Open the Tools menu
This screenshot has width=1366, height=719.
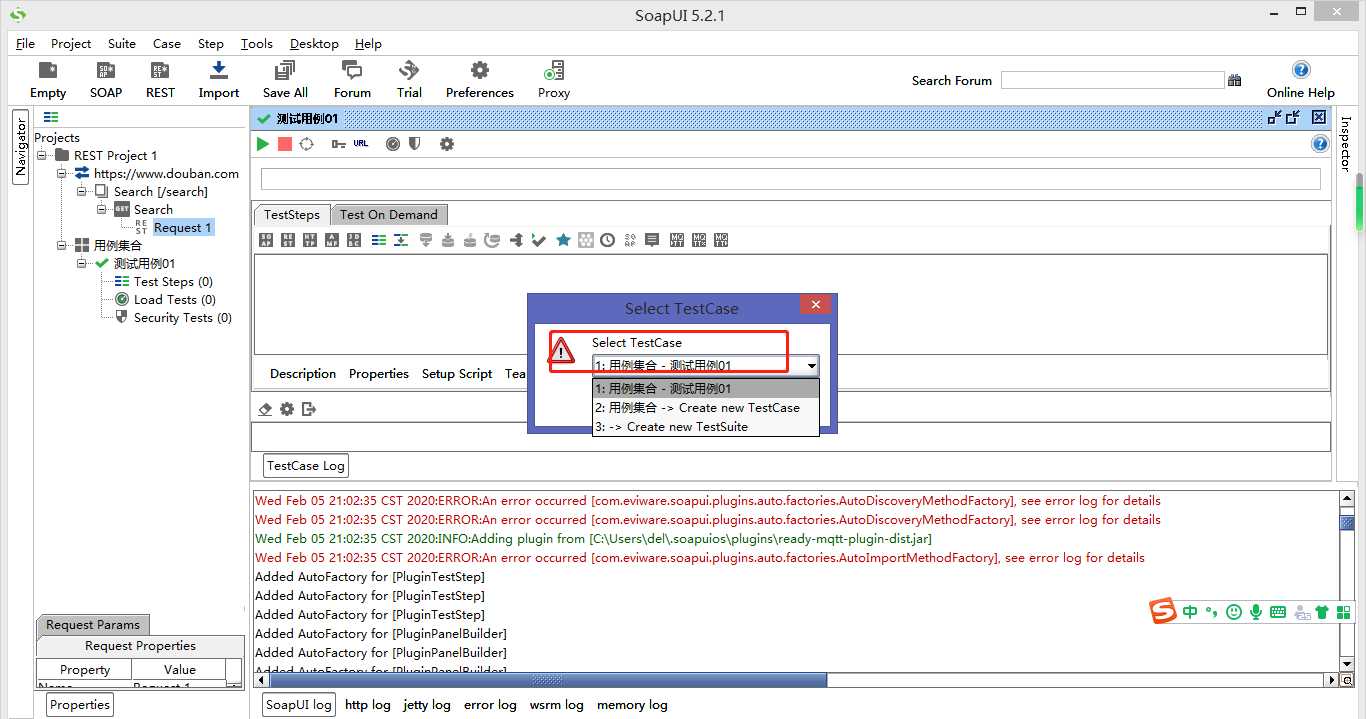pos(256,44)
